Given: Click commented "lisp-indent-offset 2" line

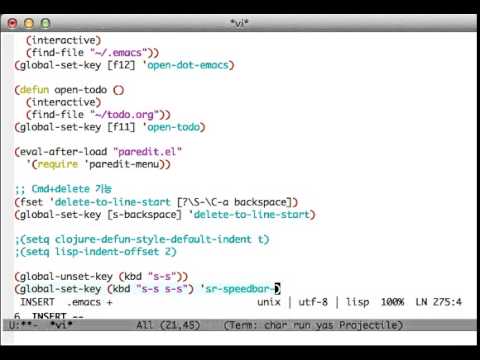Looking at the screenshot, I should [x=95, y=252].
